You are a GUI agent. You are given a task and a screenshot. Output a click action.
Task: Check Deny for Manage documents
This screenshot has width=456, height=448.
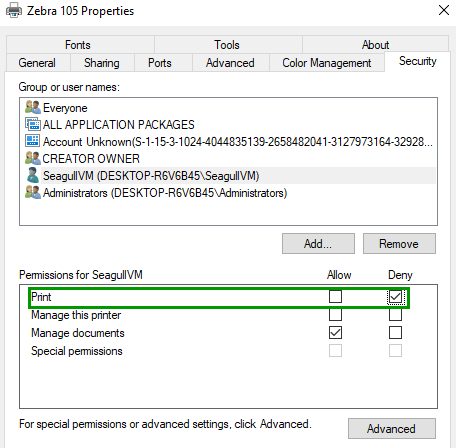395,332
